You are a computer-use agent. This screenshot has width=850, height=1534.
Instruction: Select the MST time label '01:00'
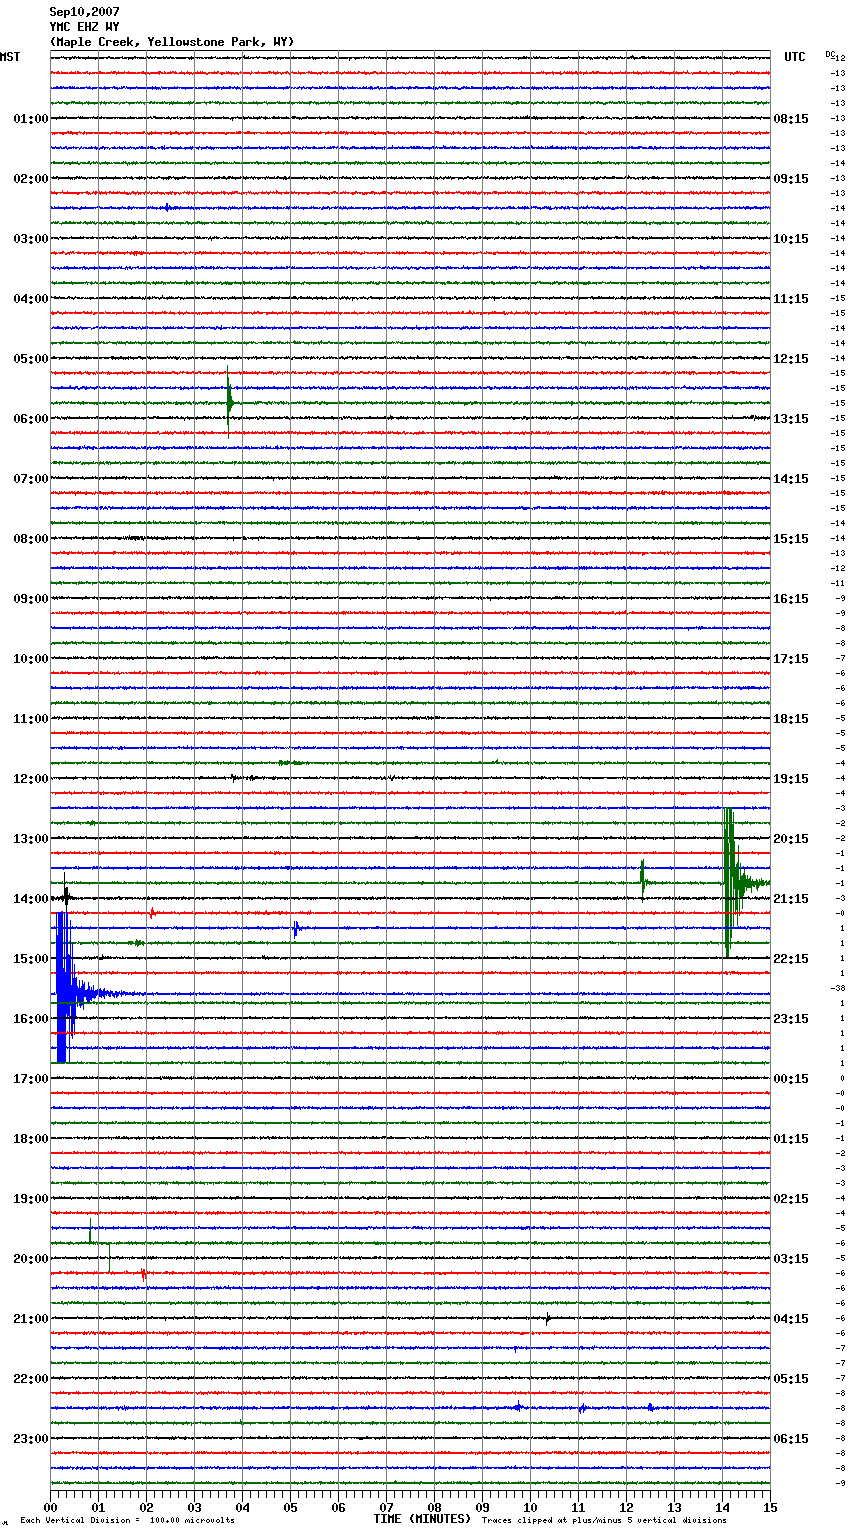click(x=31, y=119)
